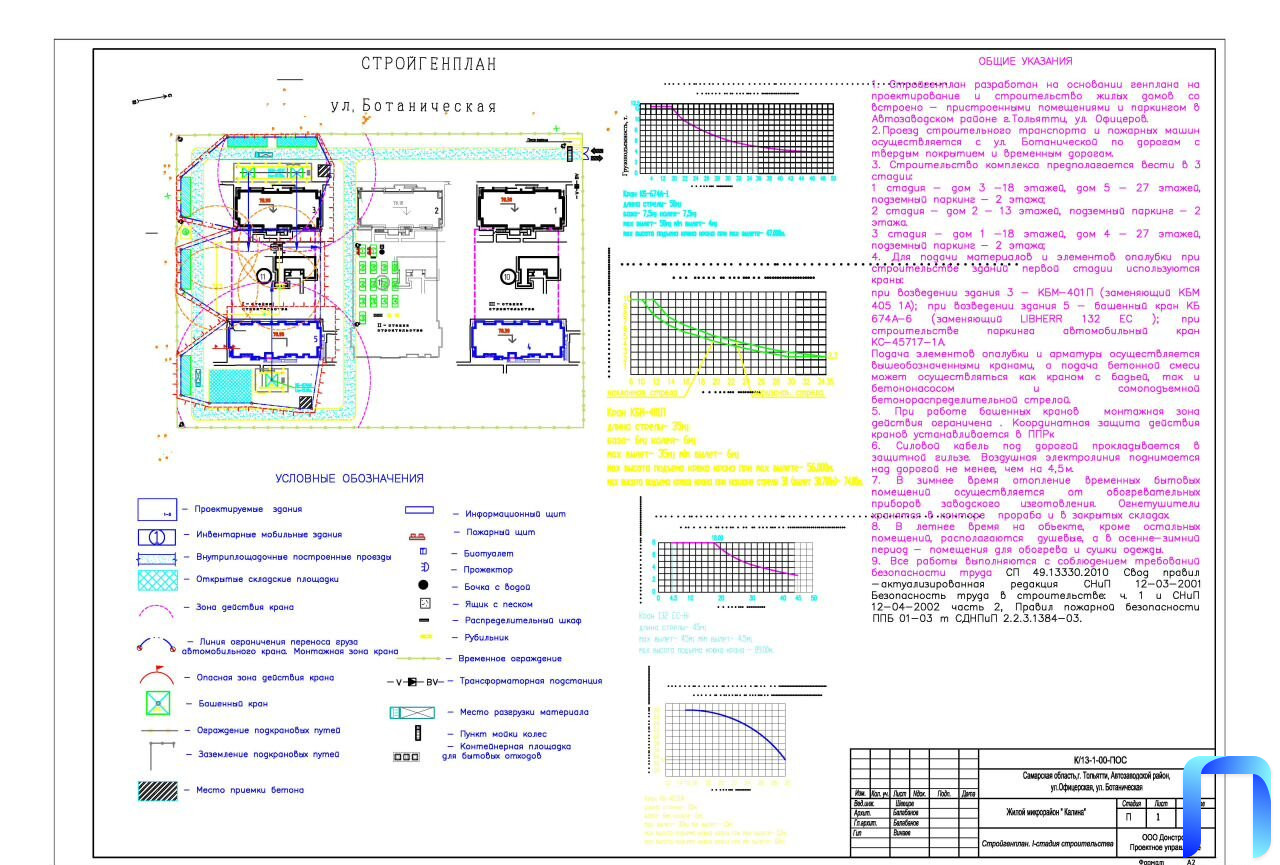Image resolution: width=1280 pixels, height=865 pixels.
Task: Click the black hatched concrete receiving symbol
Action: click(157, 790)
